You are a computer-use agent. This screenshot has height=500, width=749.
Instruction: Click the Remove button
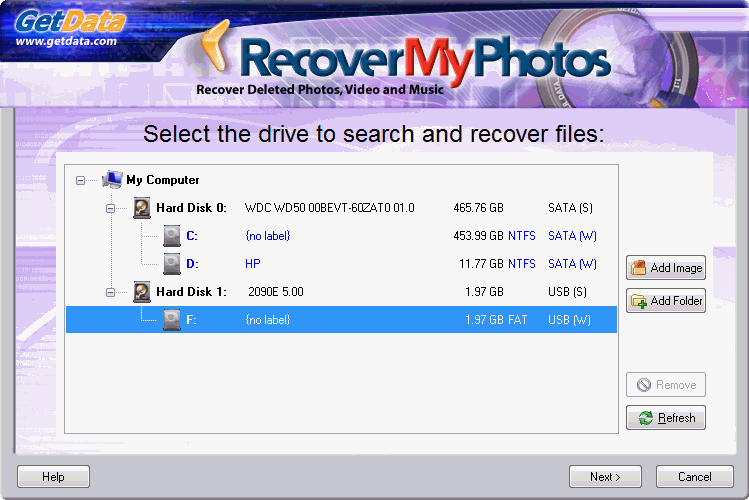(x=666, y=385)
